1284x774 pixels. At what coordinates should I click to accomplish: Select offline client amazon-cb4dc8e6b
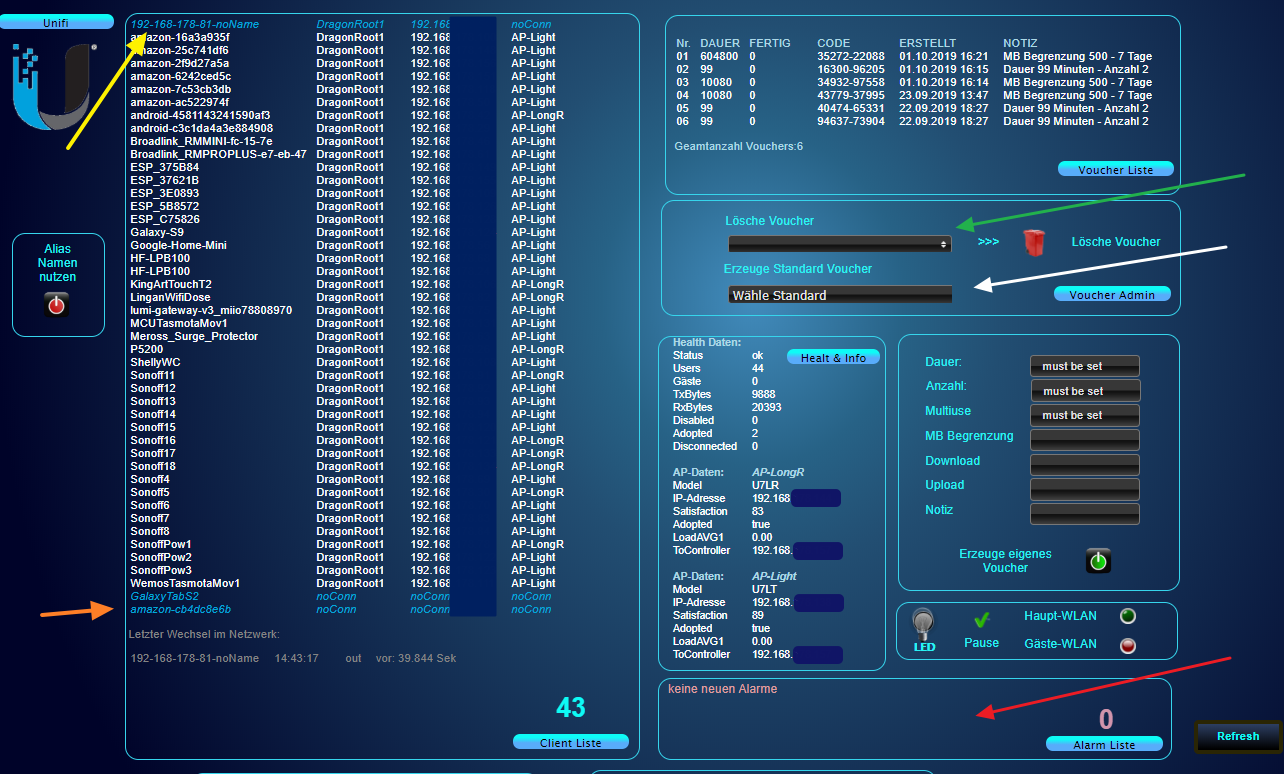click(x=180, y=609)
